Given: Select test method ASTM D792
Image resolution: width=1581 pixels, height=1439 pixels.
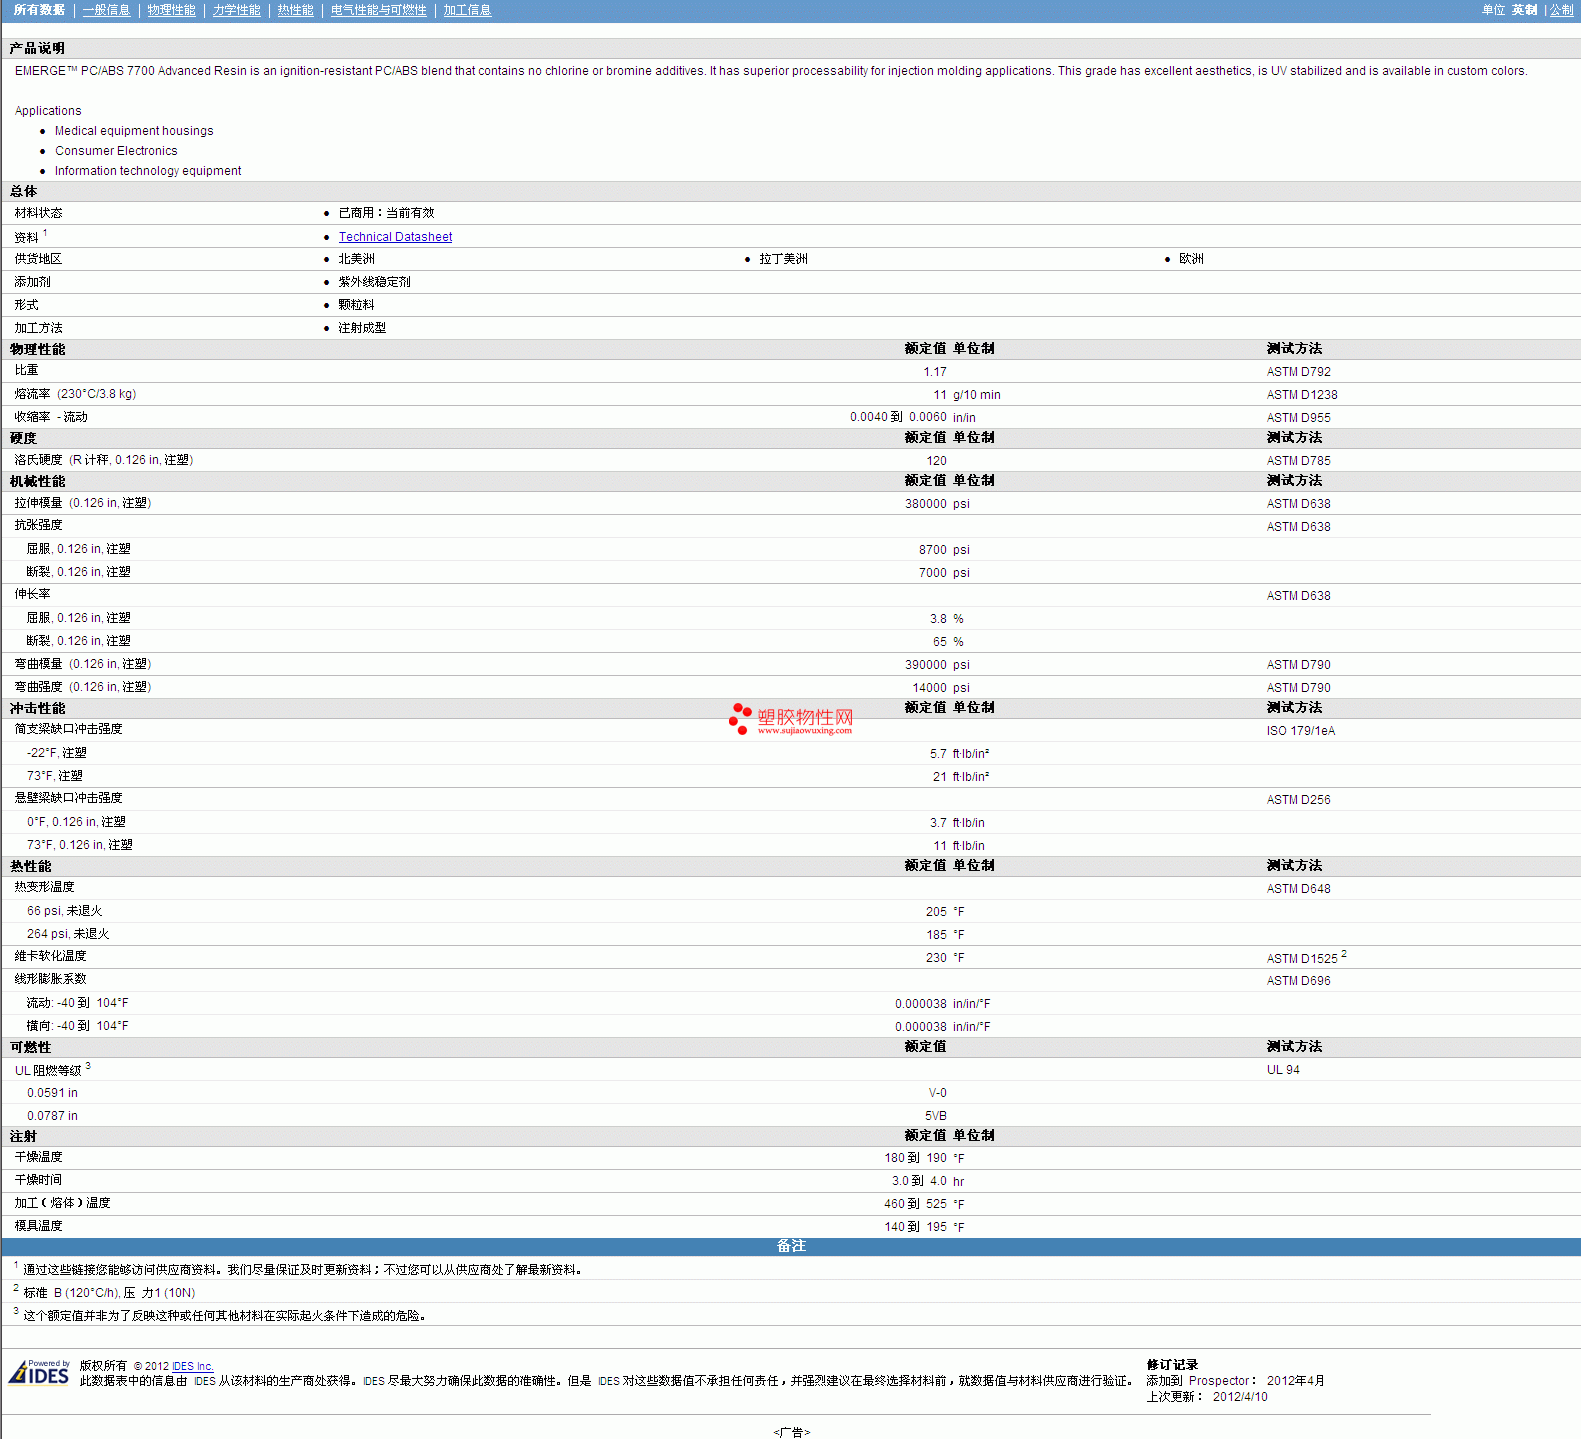Looking at the screenshot, I should click(x=1299, y=372).
